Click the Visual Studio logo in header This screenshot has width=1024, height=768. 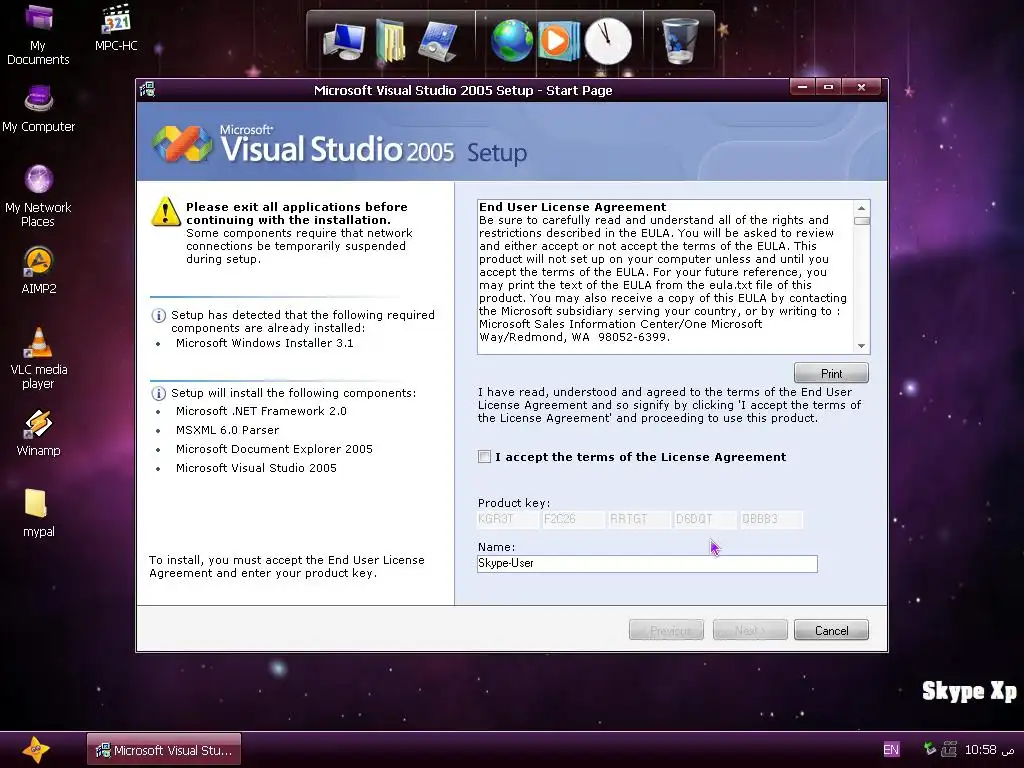(182, 144)
